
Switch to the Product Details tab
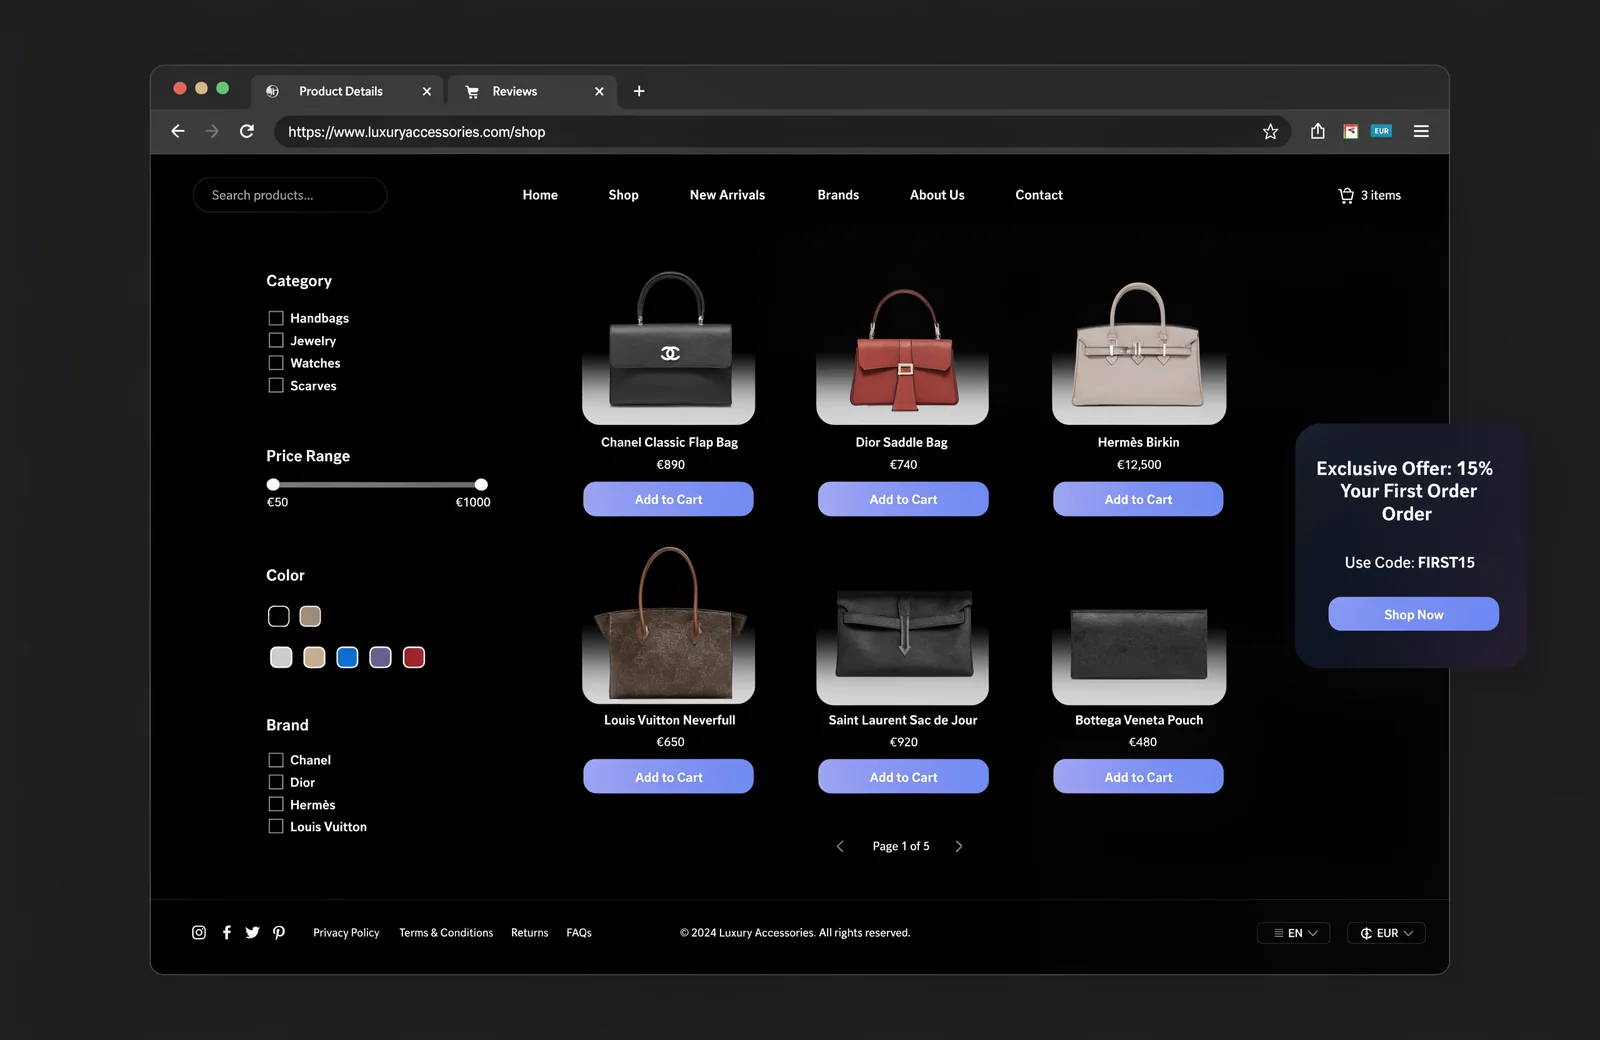tap(347, 91)
